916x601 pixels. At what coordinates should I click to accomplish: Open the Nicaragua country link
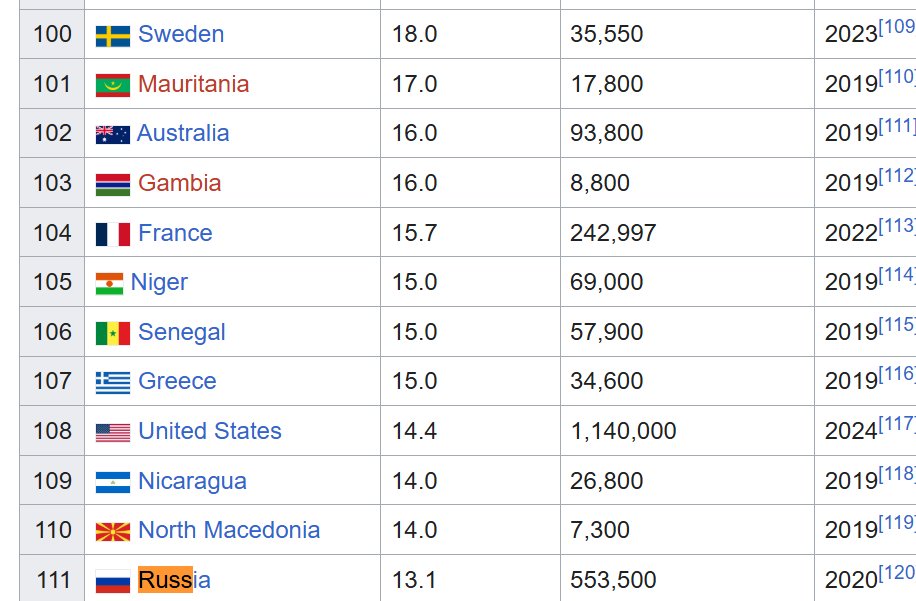pos(192,481)
